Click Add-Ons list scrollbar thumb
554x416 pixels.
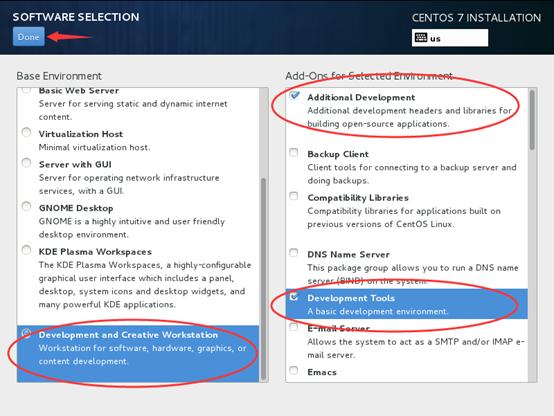532,120
